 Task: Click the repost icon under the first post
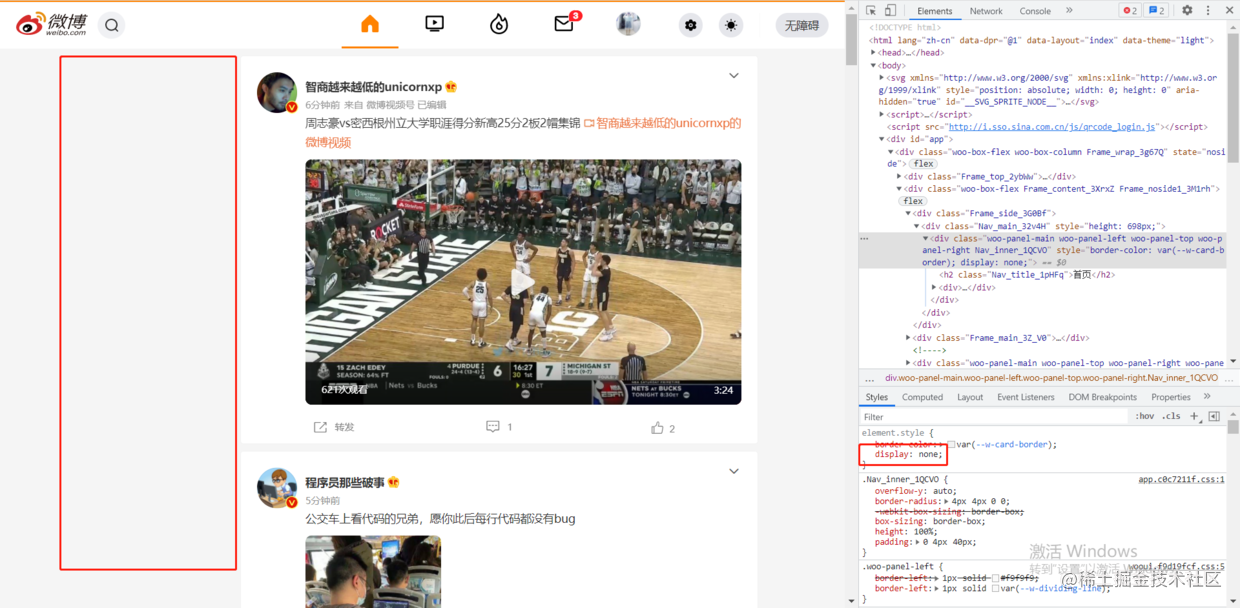pyautogui.click(x=320, y=427)
